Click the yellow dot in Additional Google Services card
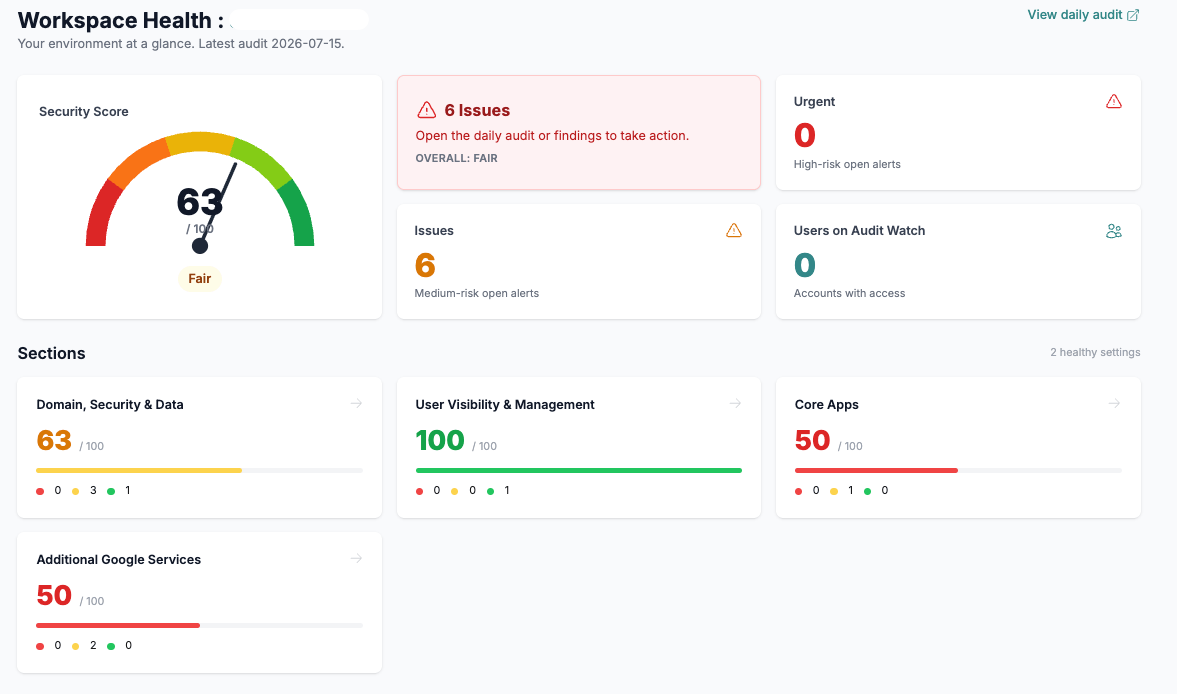1177x694 pixels. [x=76, y=646]
